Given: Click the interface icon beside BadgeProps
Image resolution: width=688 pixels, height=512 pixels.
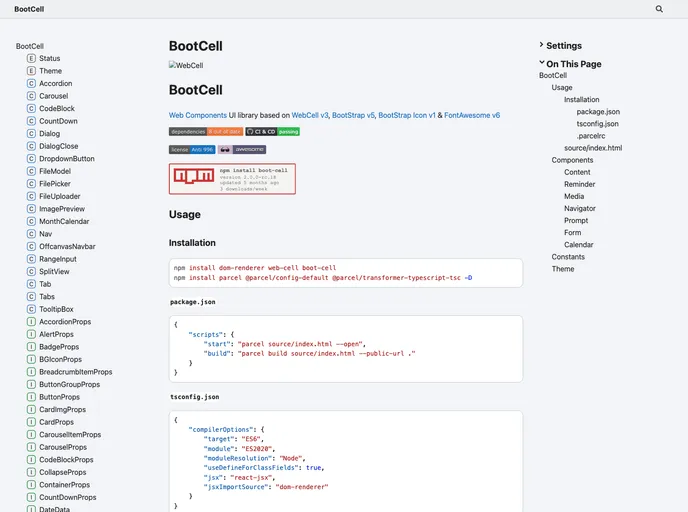Looking at the screenshot, I should click(31, 347).
